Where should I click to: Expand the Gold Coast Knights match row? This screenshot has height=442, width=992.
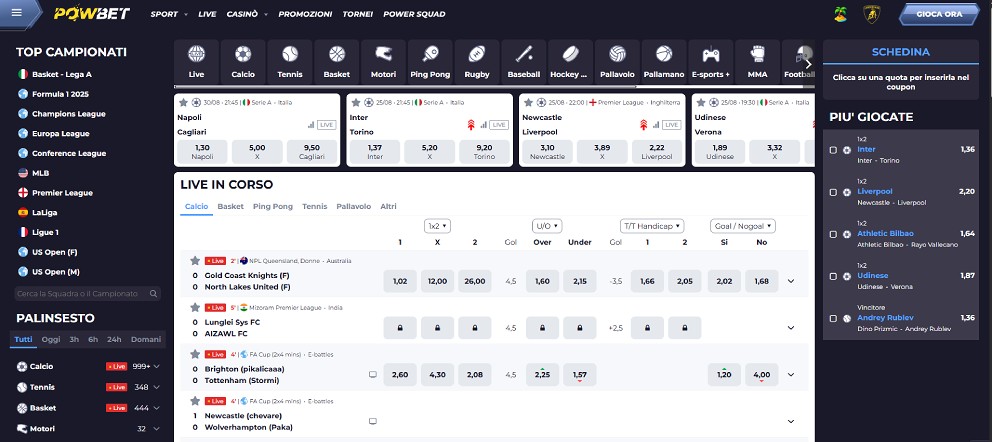coord(791,282)
